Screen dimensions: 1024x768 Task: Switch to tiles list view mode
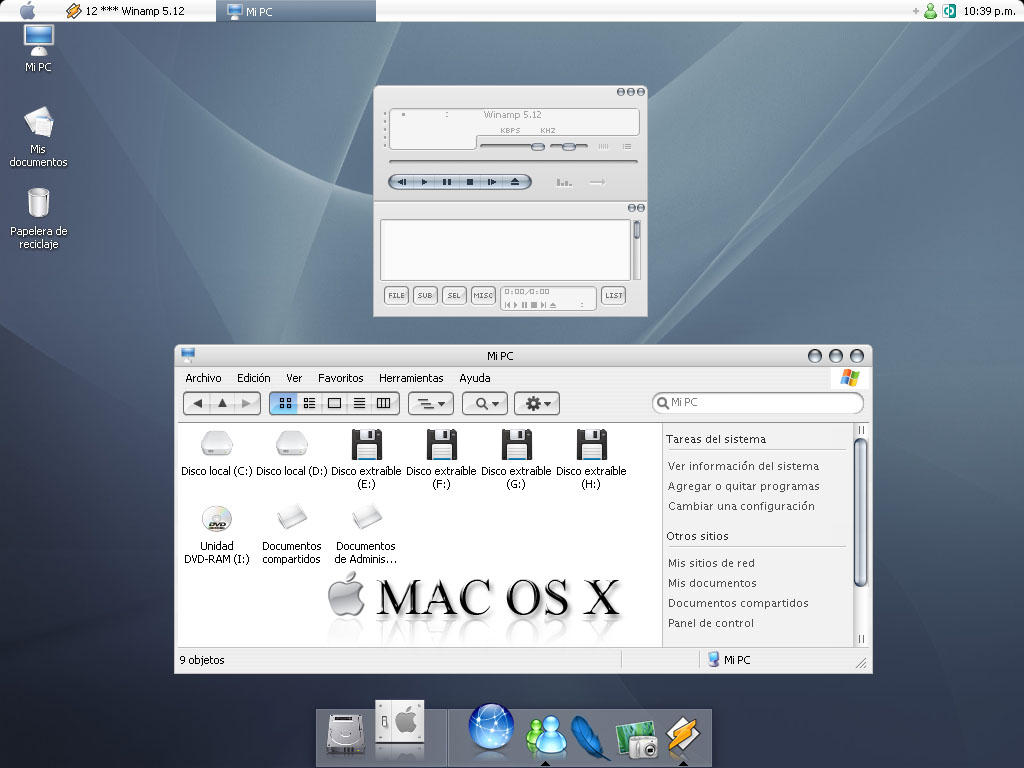tap(310, 404)
